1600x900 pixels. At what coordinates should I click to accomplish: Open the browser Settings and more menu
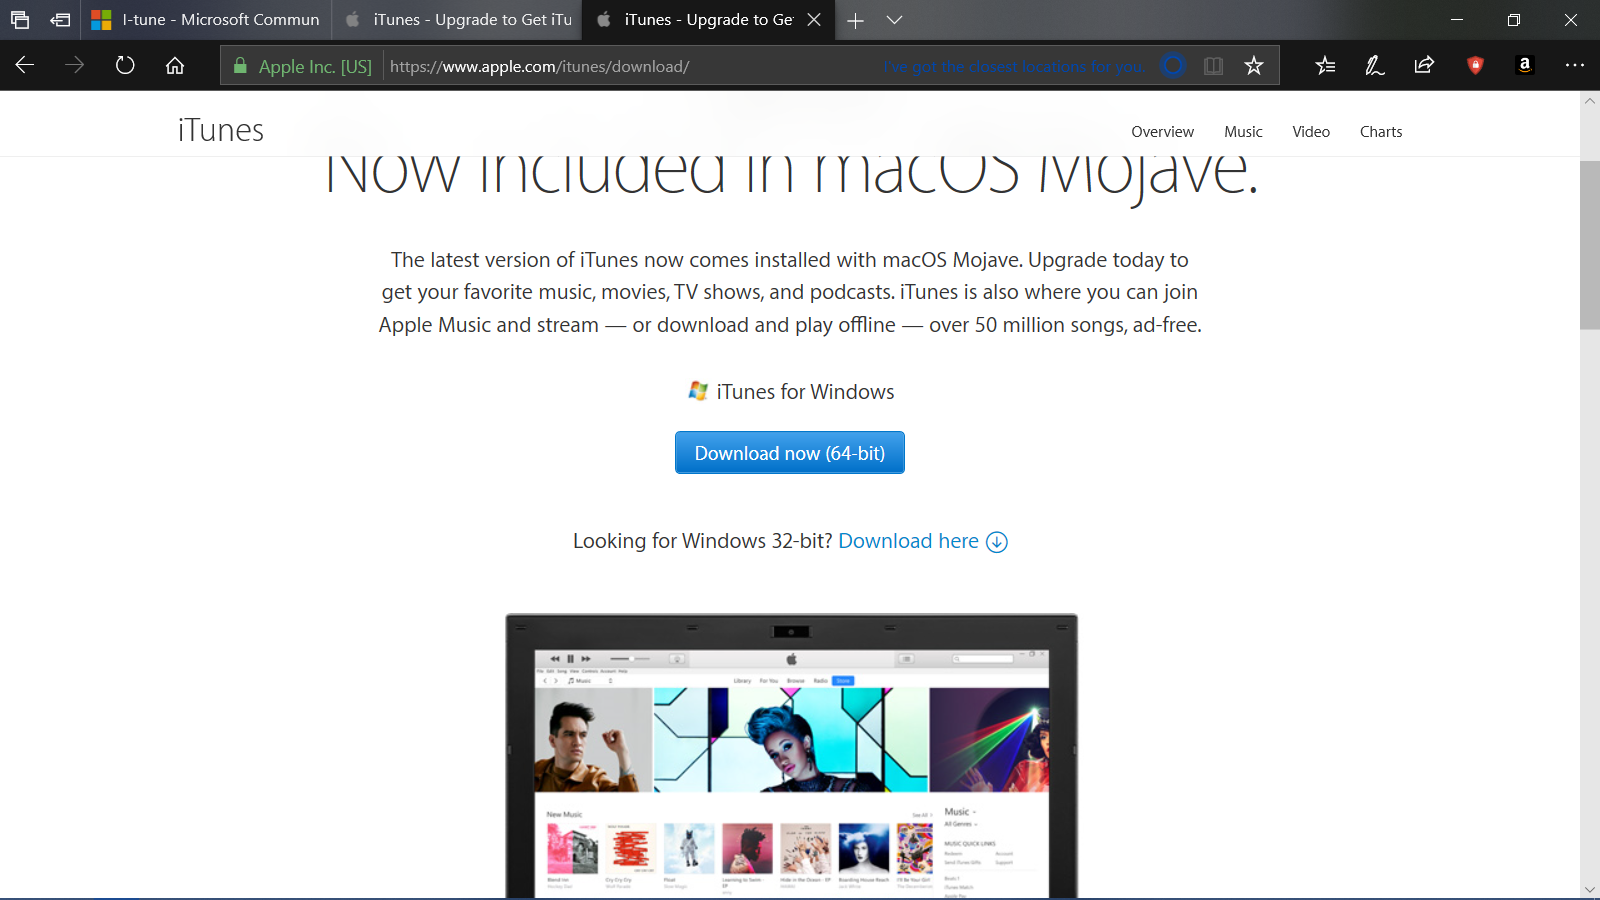pos(1575,65)
